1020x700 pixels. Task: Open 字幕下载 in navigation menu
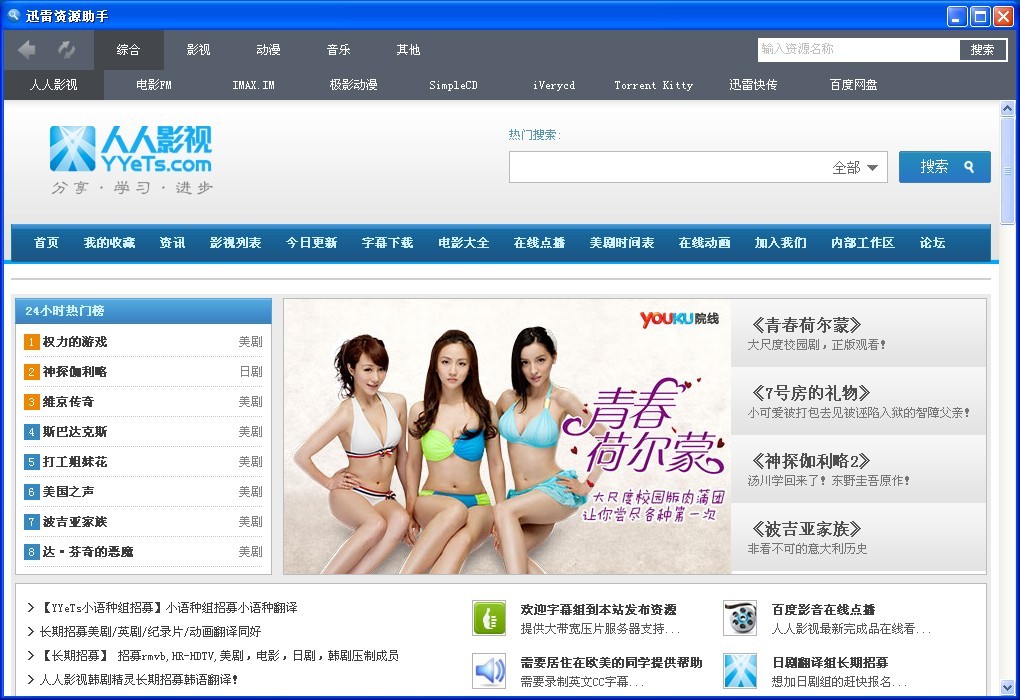387,243
